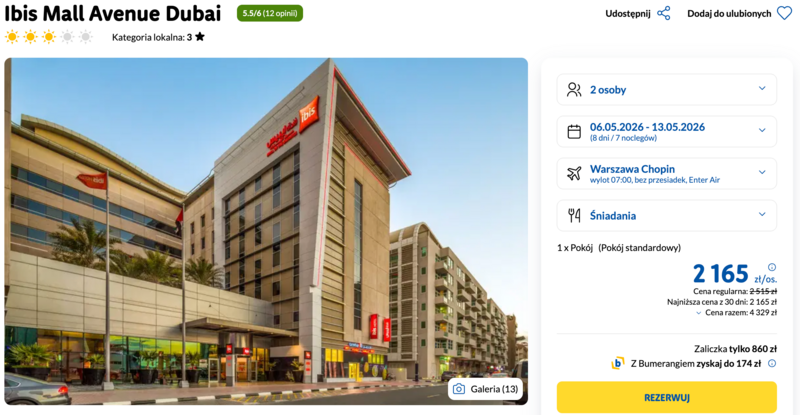Open the date range 06.05.2026 - 13.05.2026 dropdown
The height and width of the screenshot is (415, 800).
click(x=666, y=132)
